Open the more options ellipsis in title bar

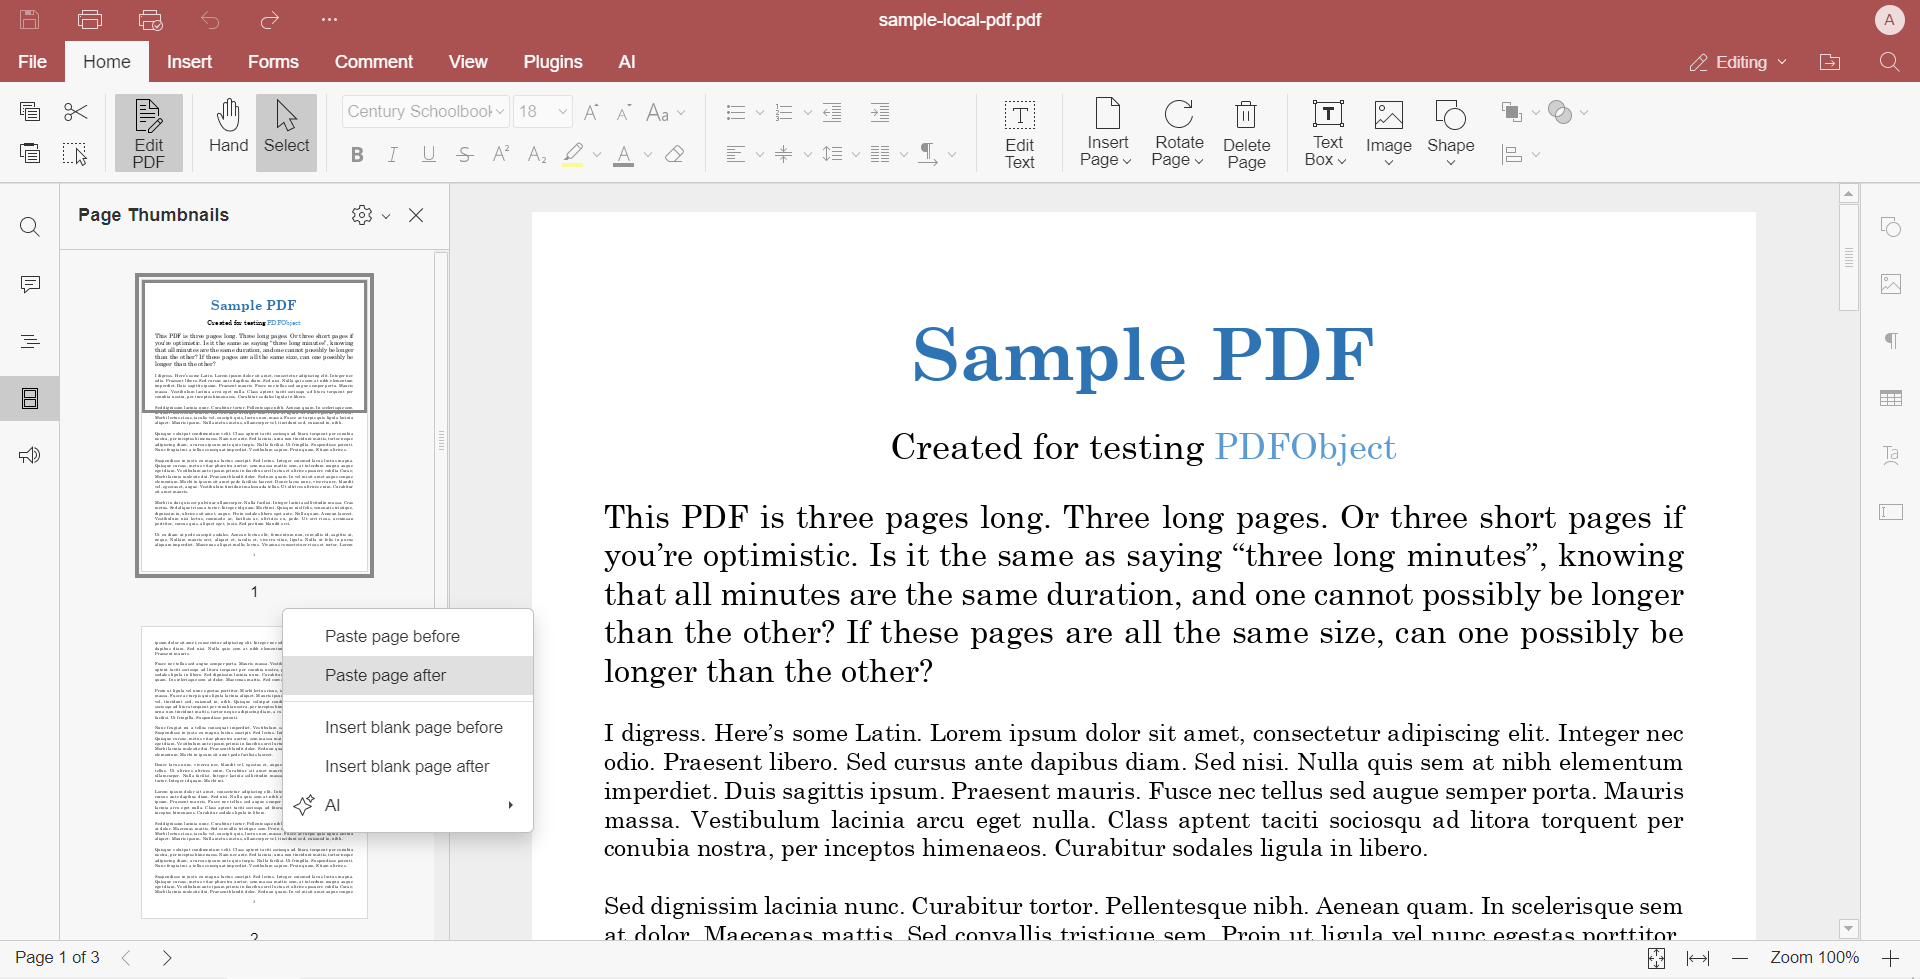click(330, 20)
